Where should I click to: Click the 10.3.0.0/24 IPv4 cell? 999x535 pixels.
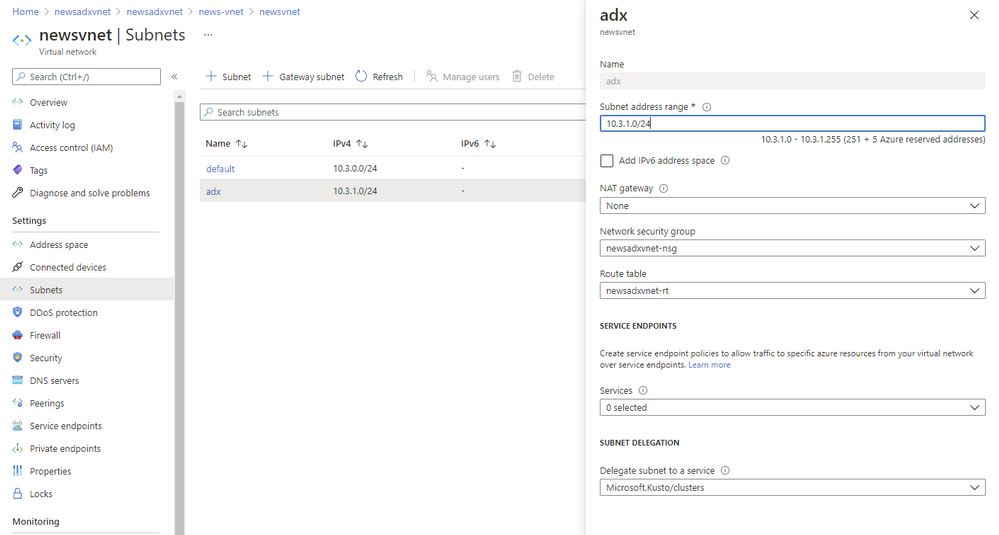[355, 168]
